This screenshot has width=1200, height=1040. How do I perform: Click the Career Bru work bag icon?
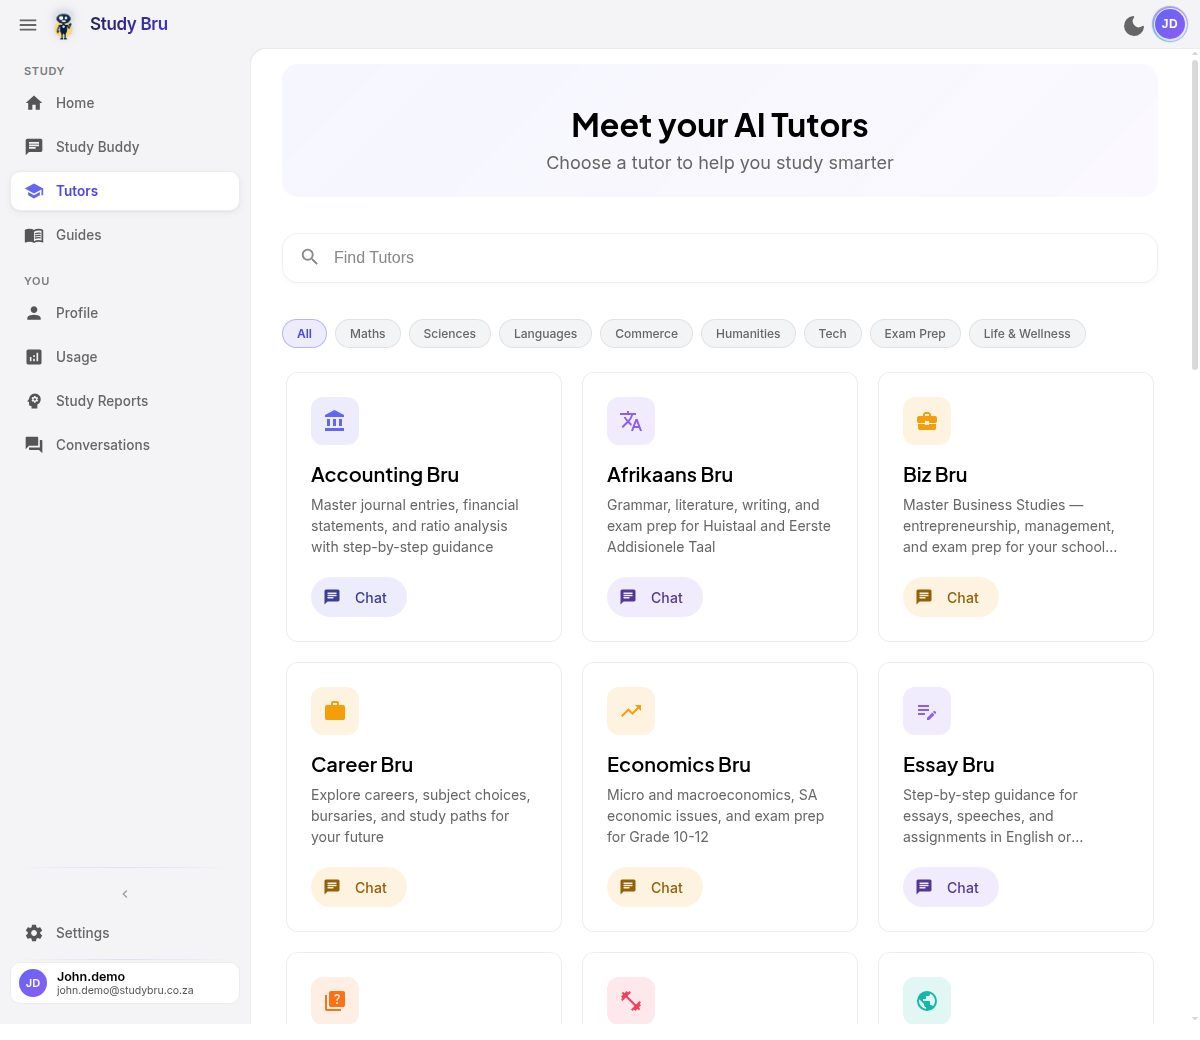coord(335,711)
